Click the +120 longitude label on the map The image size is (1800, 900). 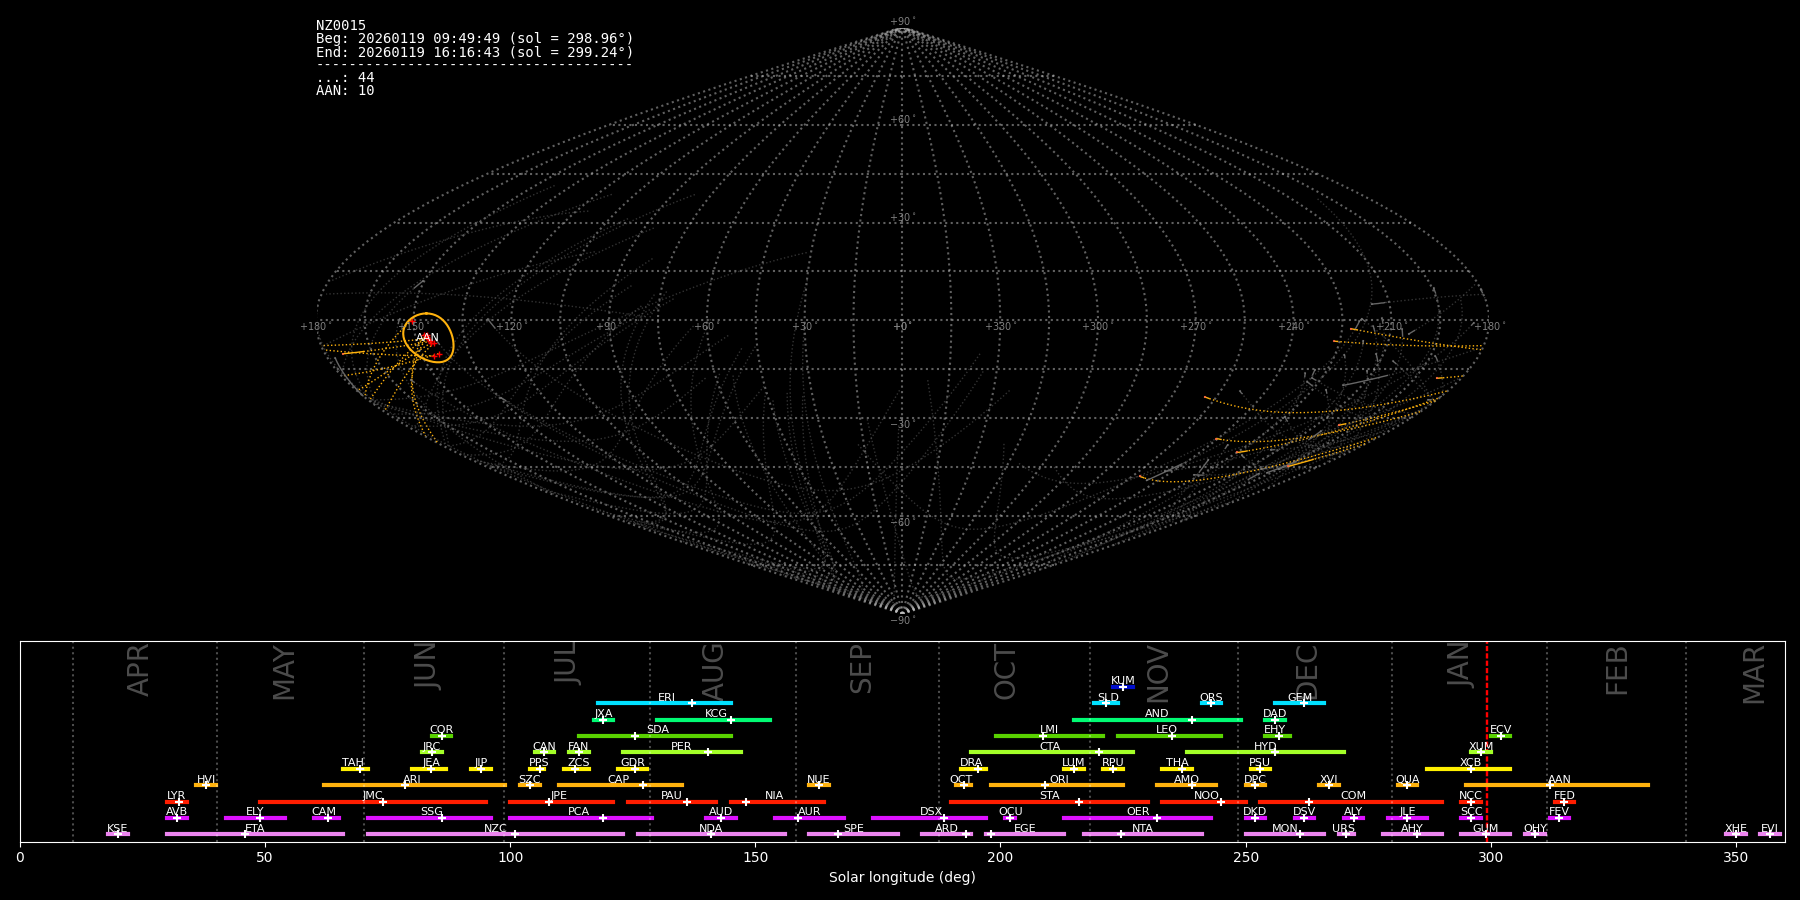tap(509, 327)
